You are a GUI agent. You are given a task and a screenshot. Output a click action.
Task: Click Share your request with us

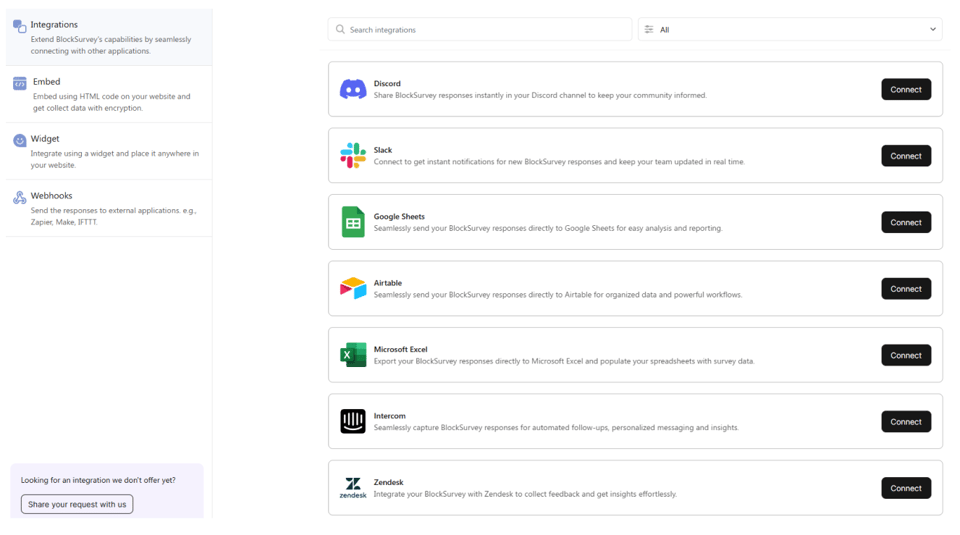pos(77,504)
